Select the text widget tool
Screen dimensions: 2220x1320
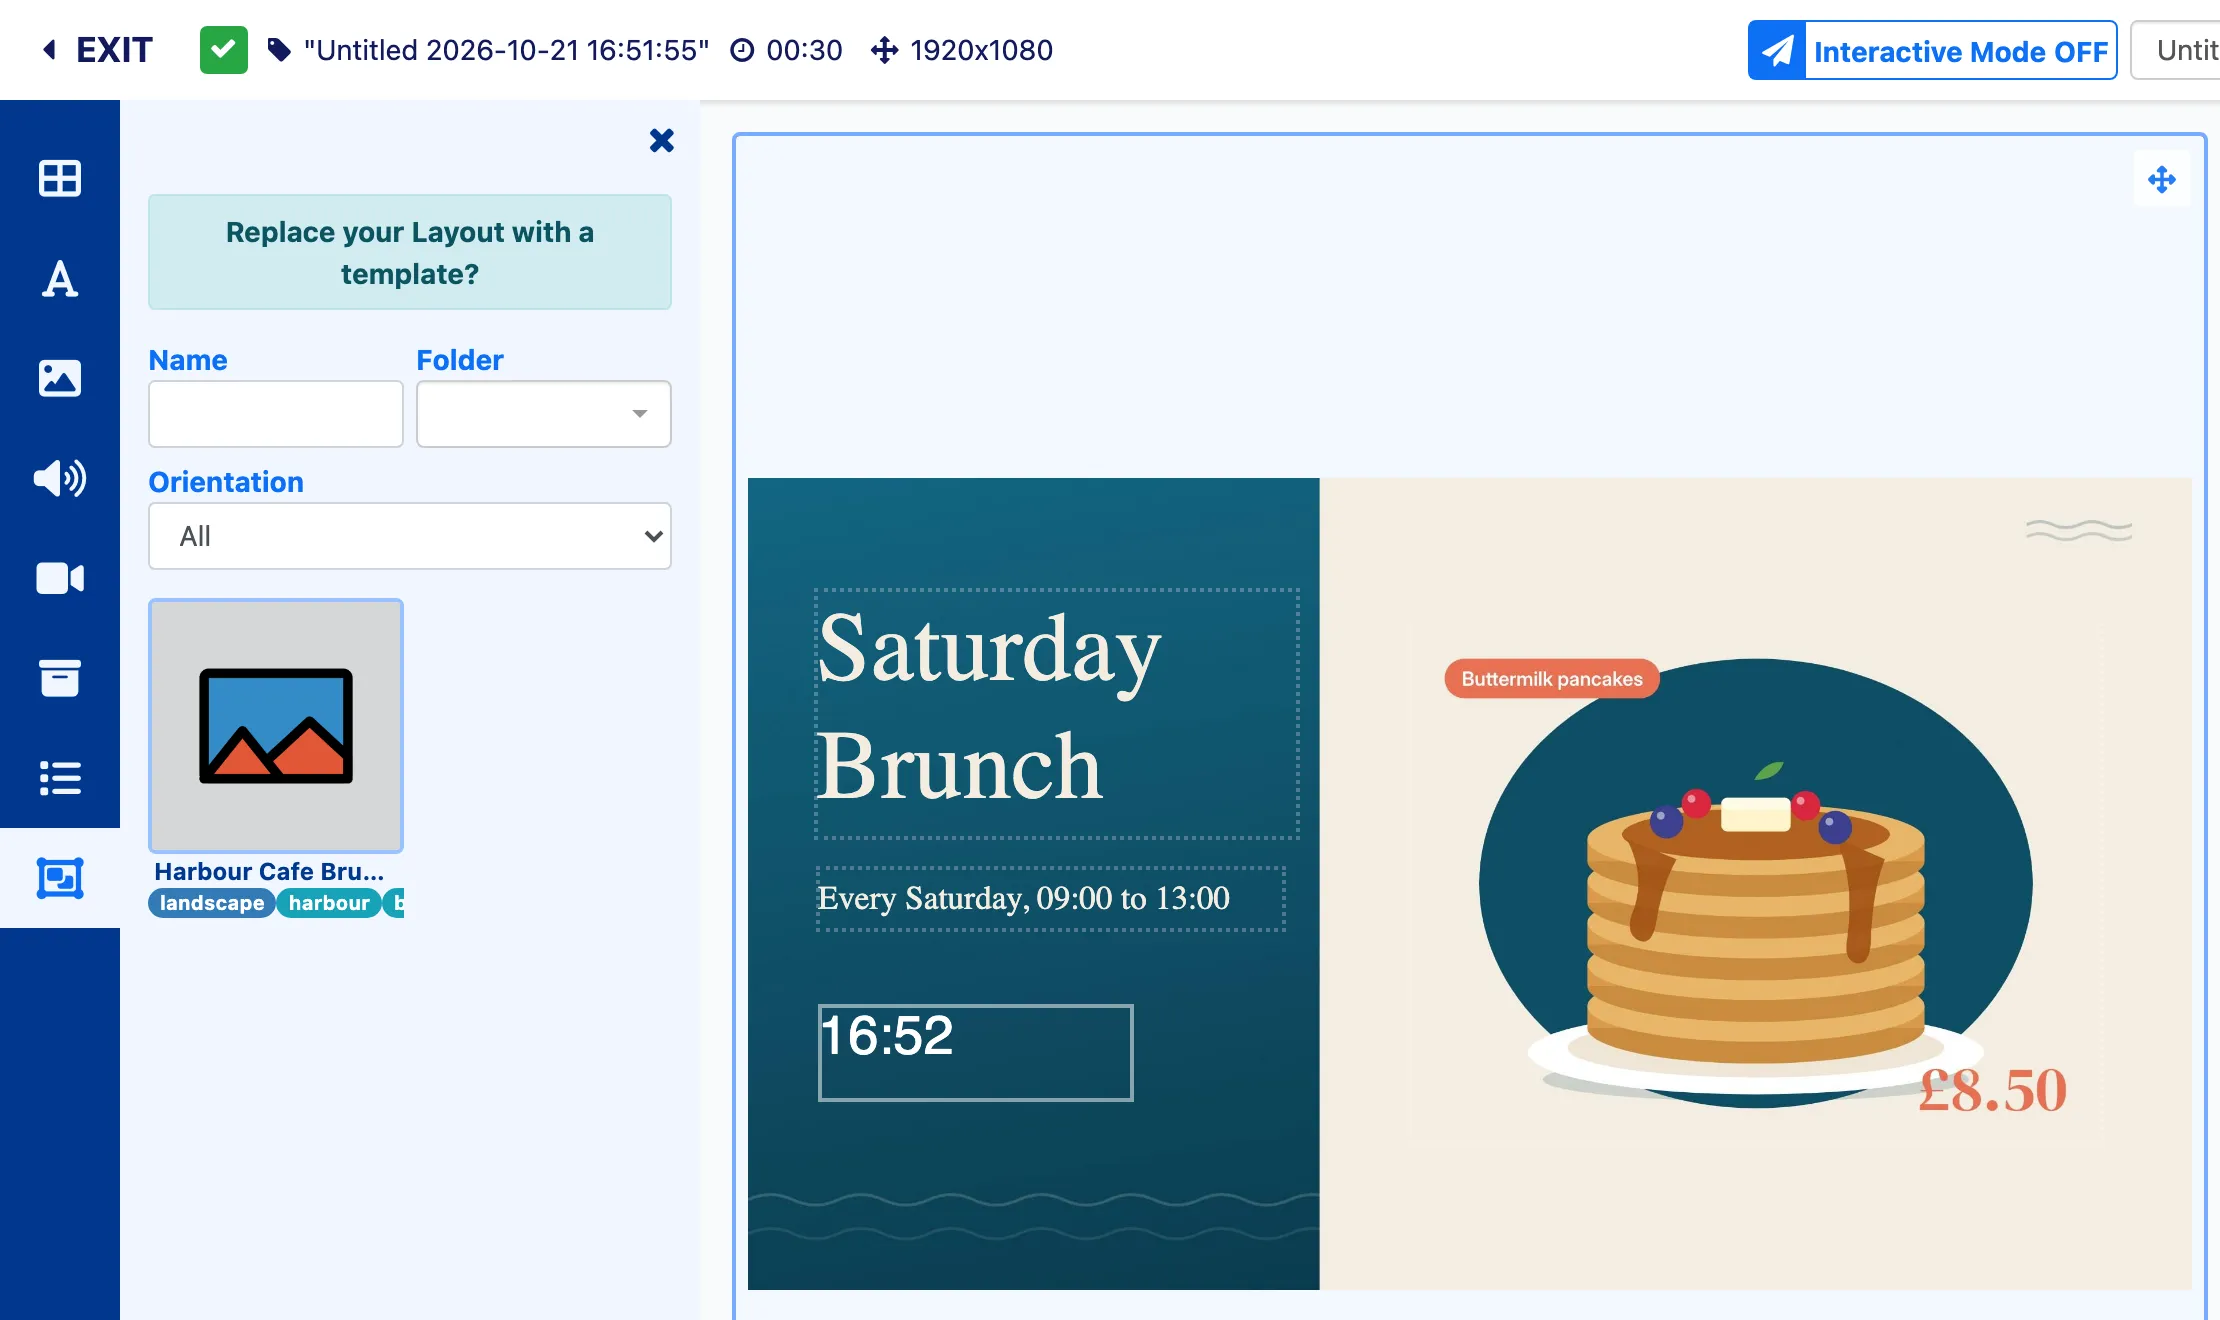(x=60, y=279)
